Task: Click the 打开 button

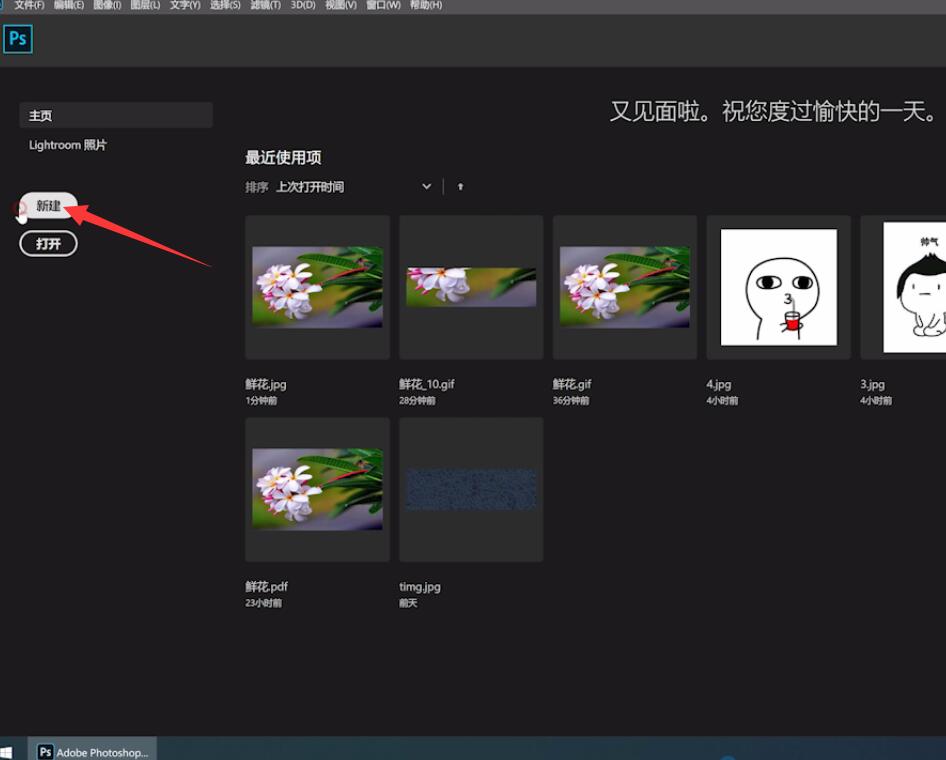Action: [x=48, y=244]
